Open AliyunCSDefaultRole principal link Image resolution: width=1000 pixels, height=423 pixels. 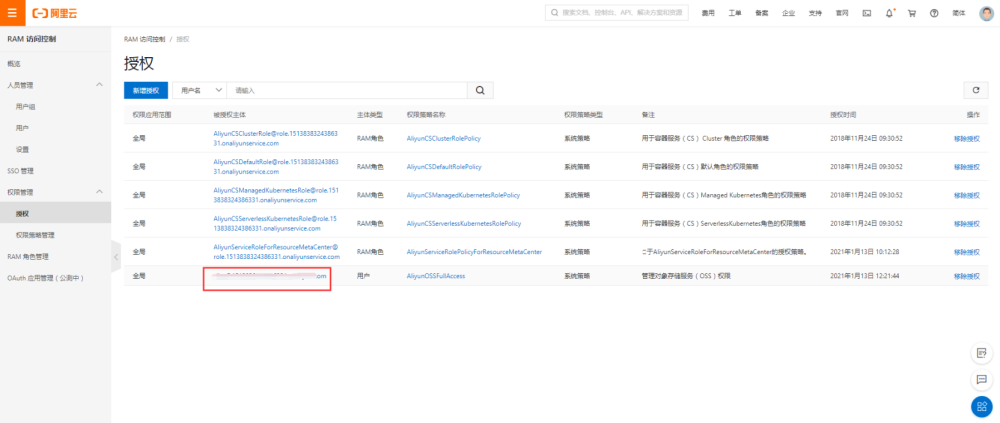276,167
